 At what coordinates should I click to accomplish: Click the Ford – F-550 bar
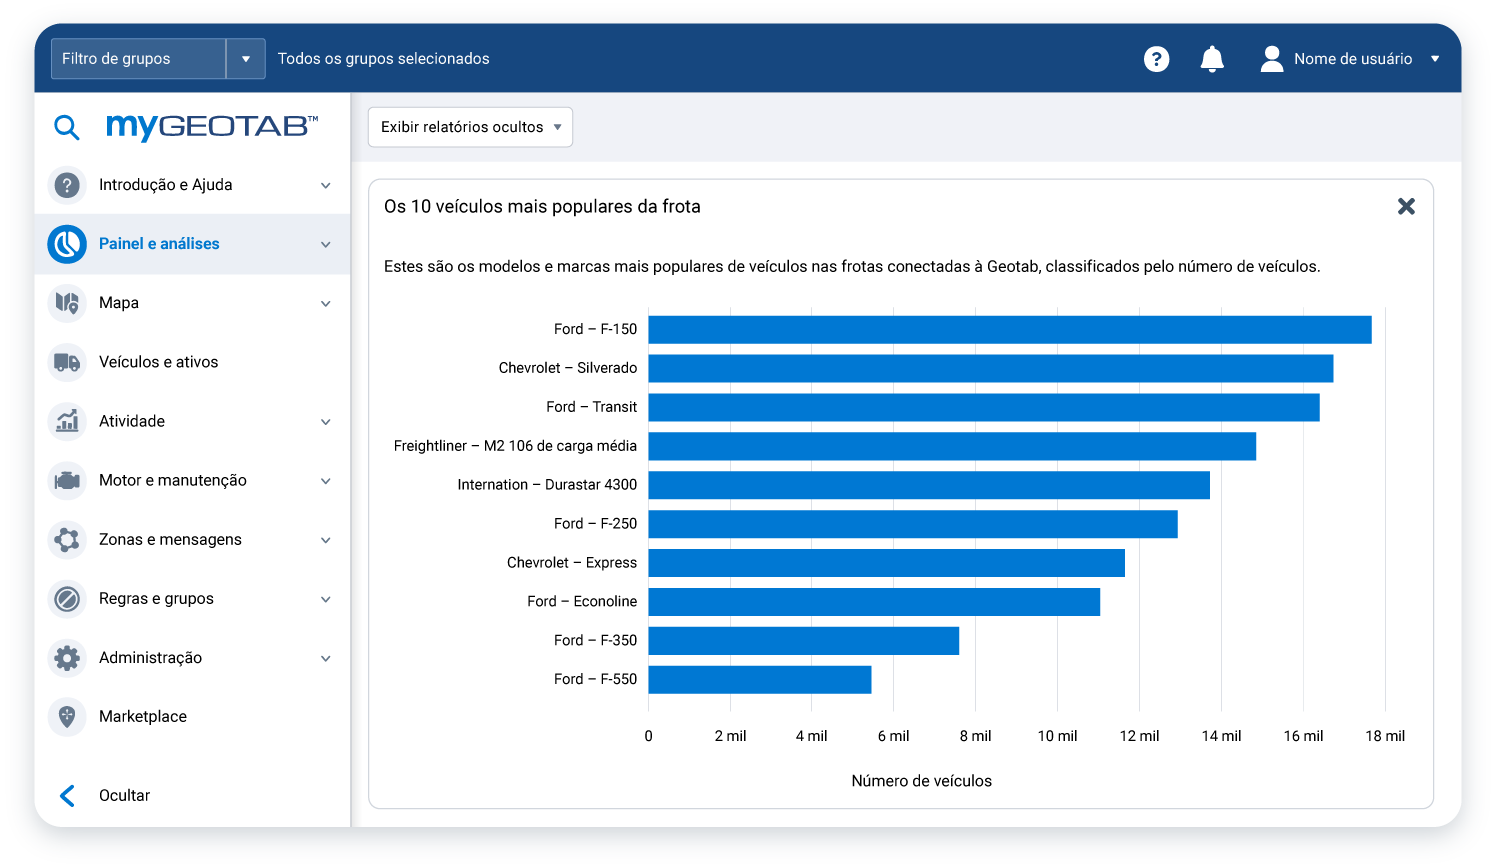point(760,680)
